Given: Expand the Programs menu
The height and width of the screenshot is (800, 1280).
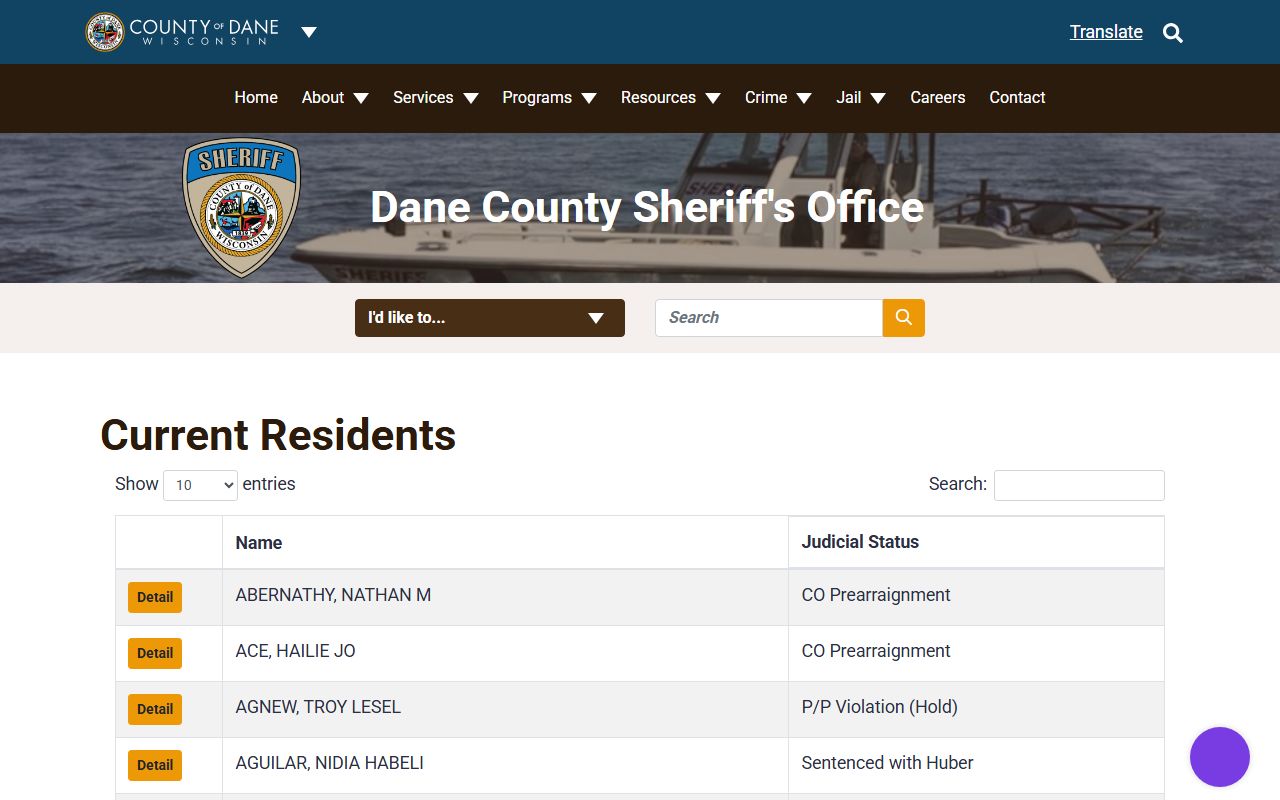Looking at the screenshot, I should 549,97.
